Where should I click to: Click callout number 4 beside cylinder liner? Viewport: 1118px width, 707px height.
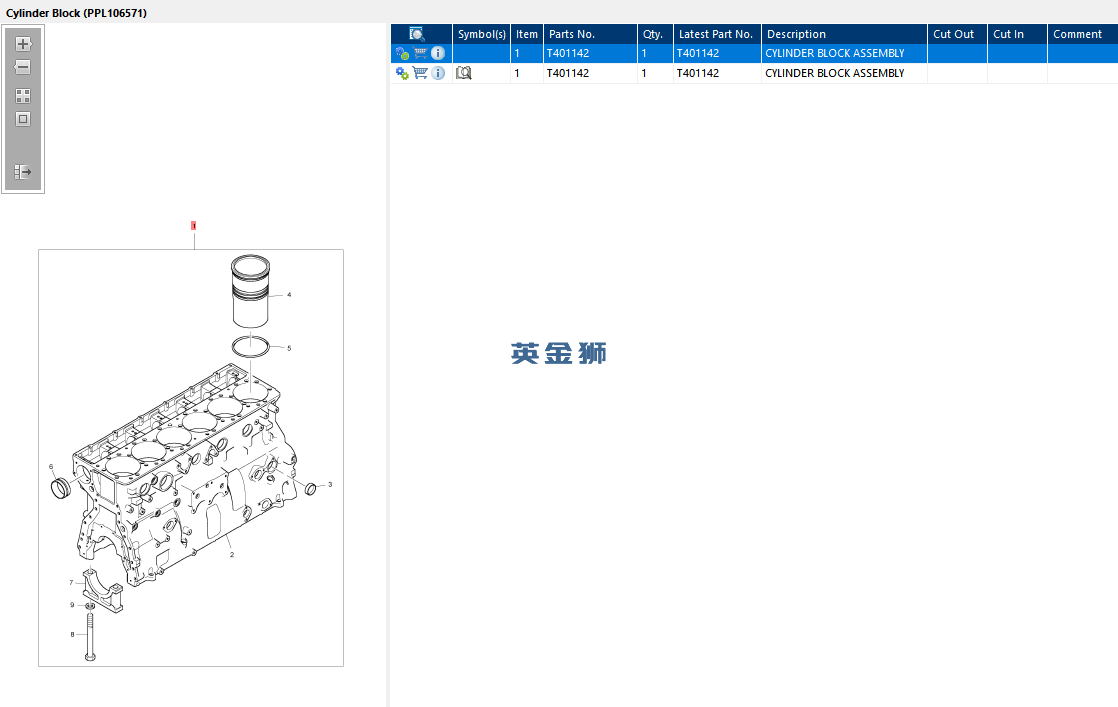[289, 294]
